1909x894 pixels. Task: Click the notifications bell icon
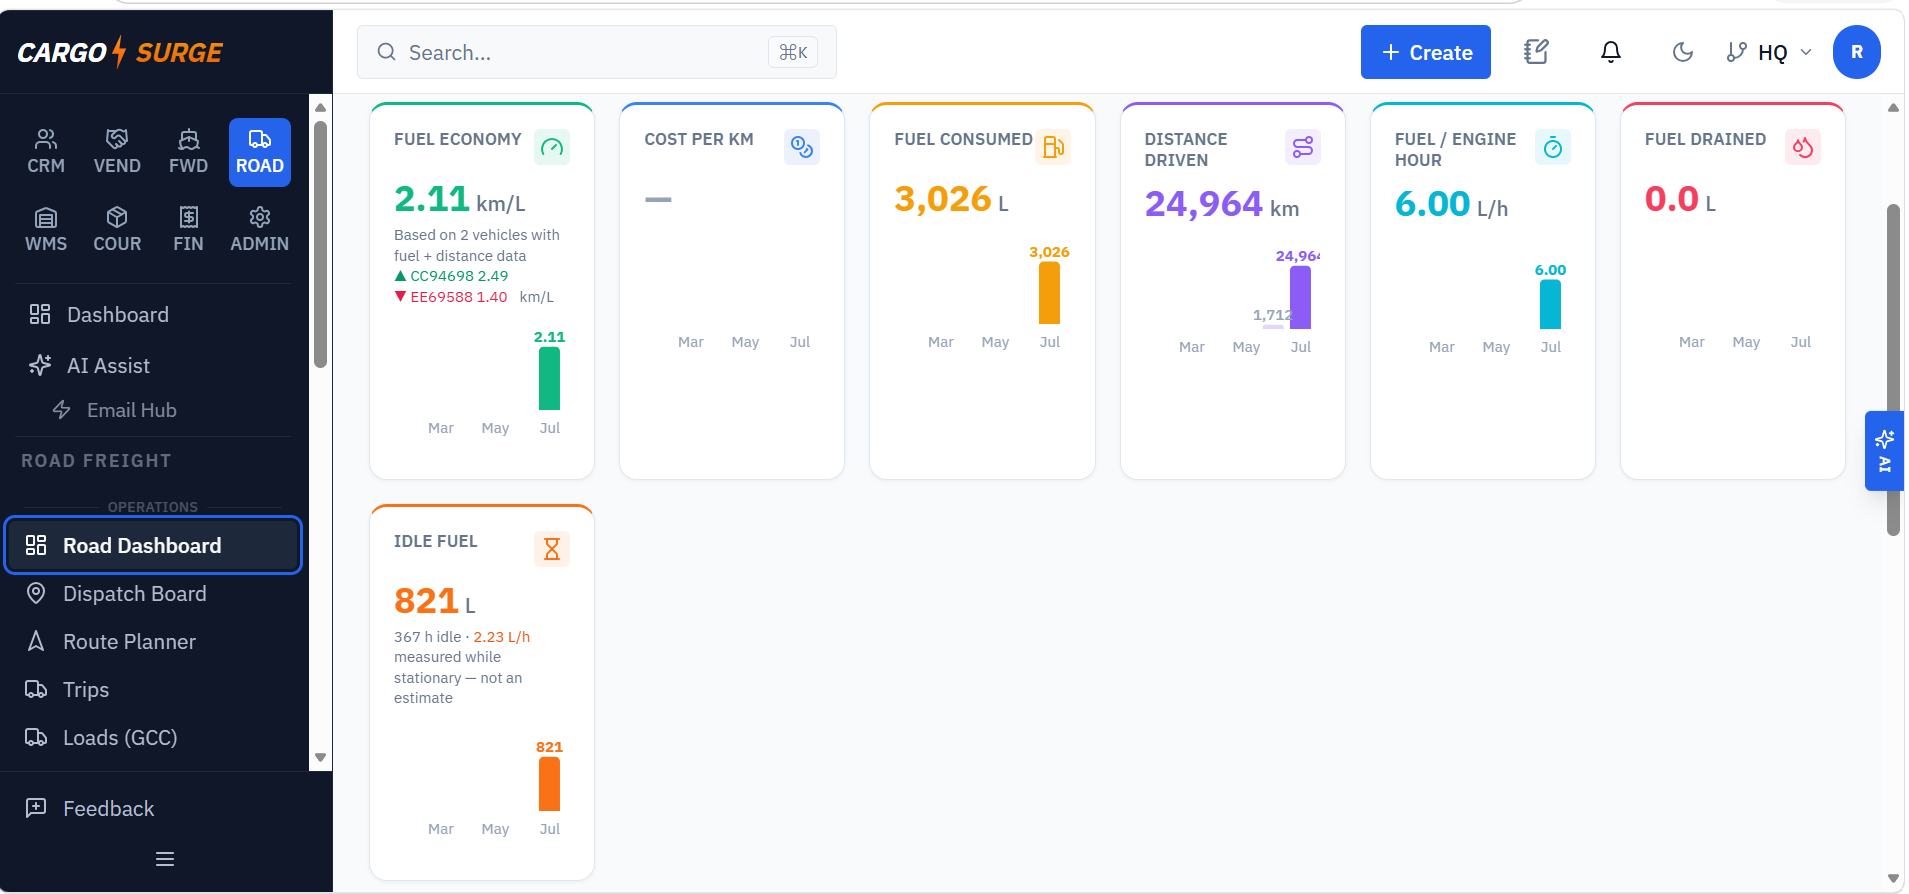pos(1610,52)
